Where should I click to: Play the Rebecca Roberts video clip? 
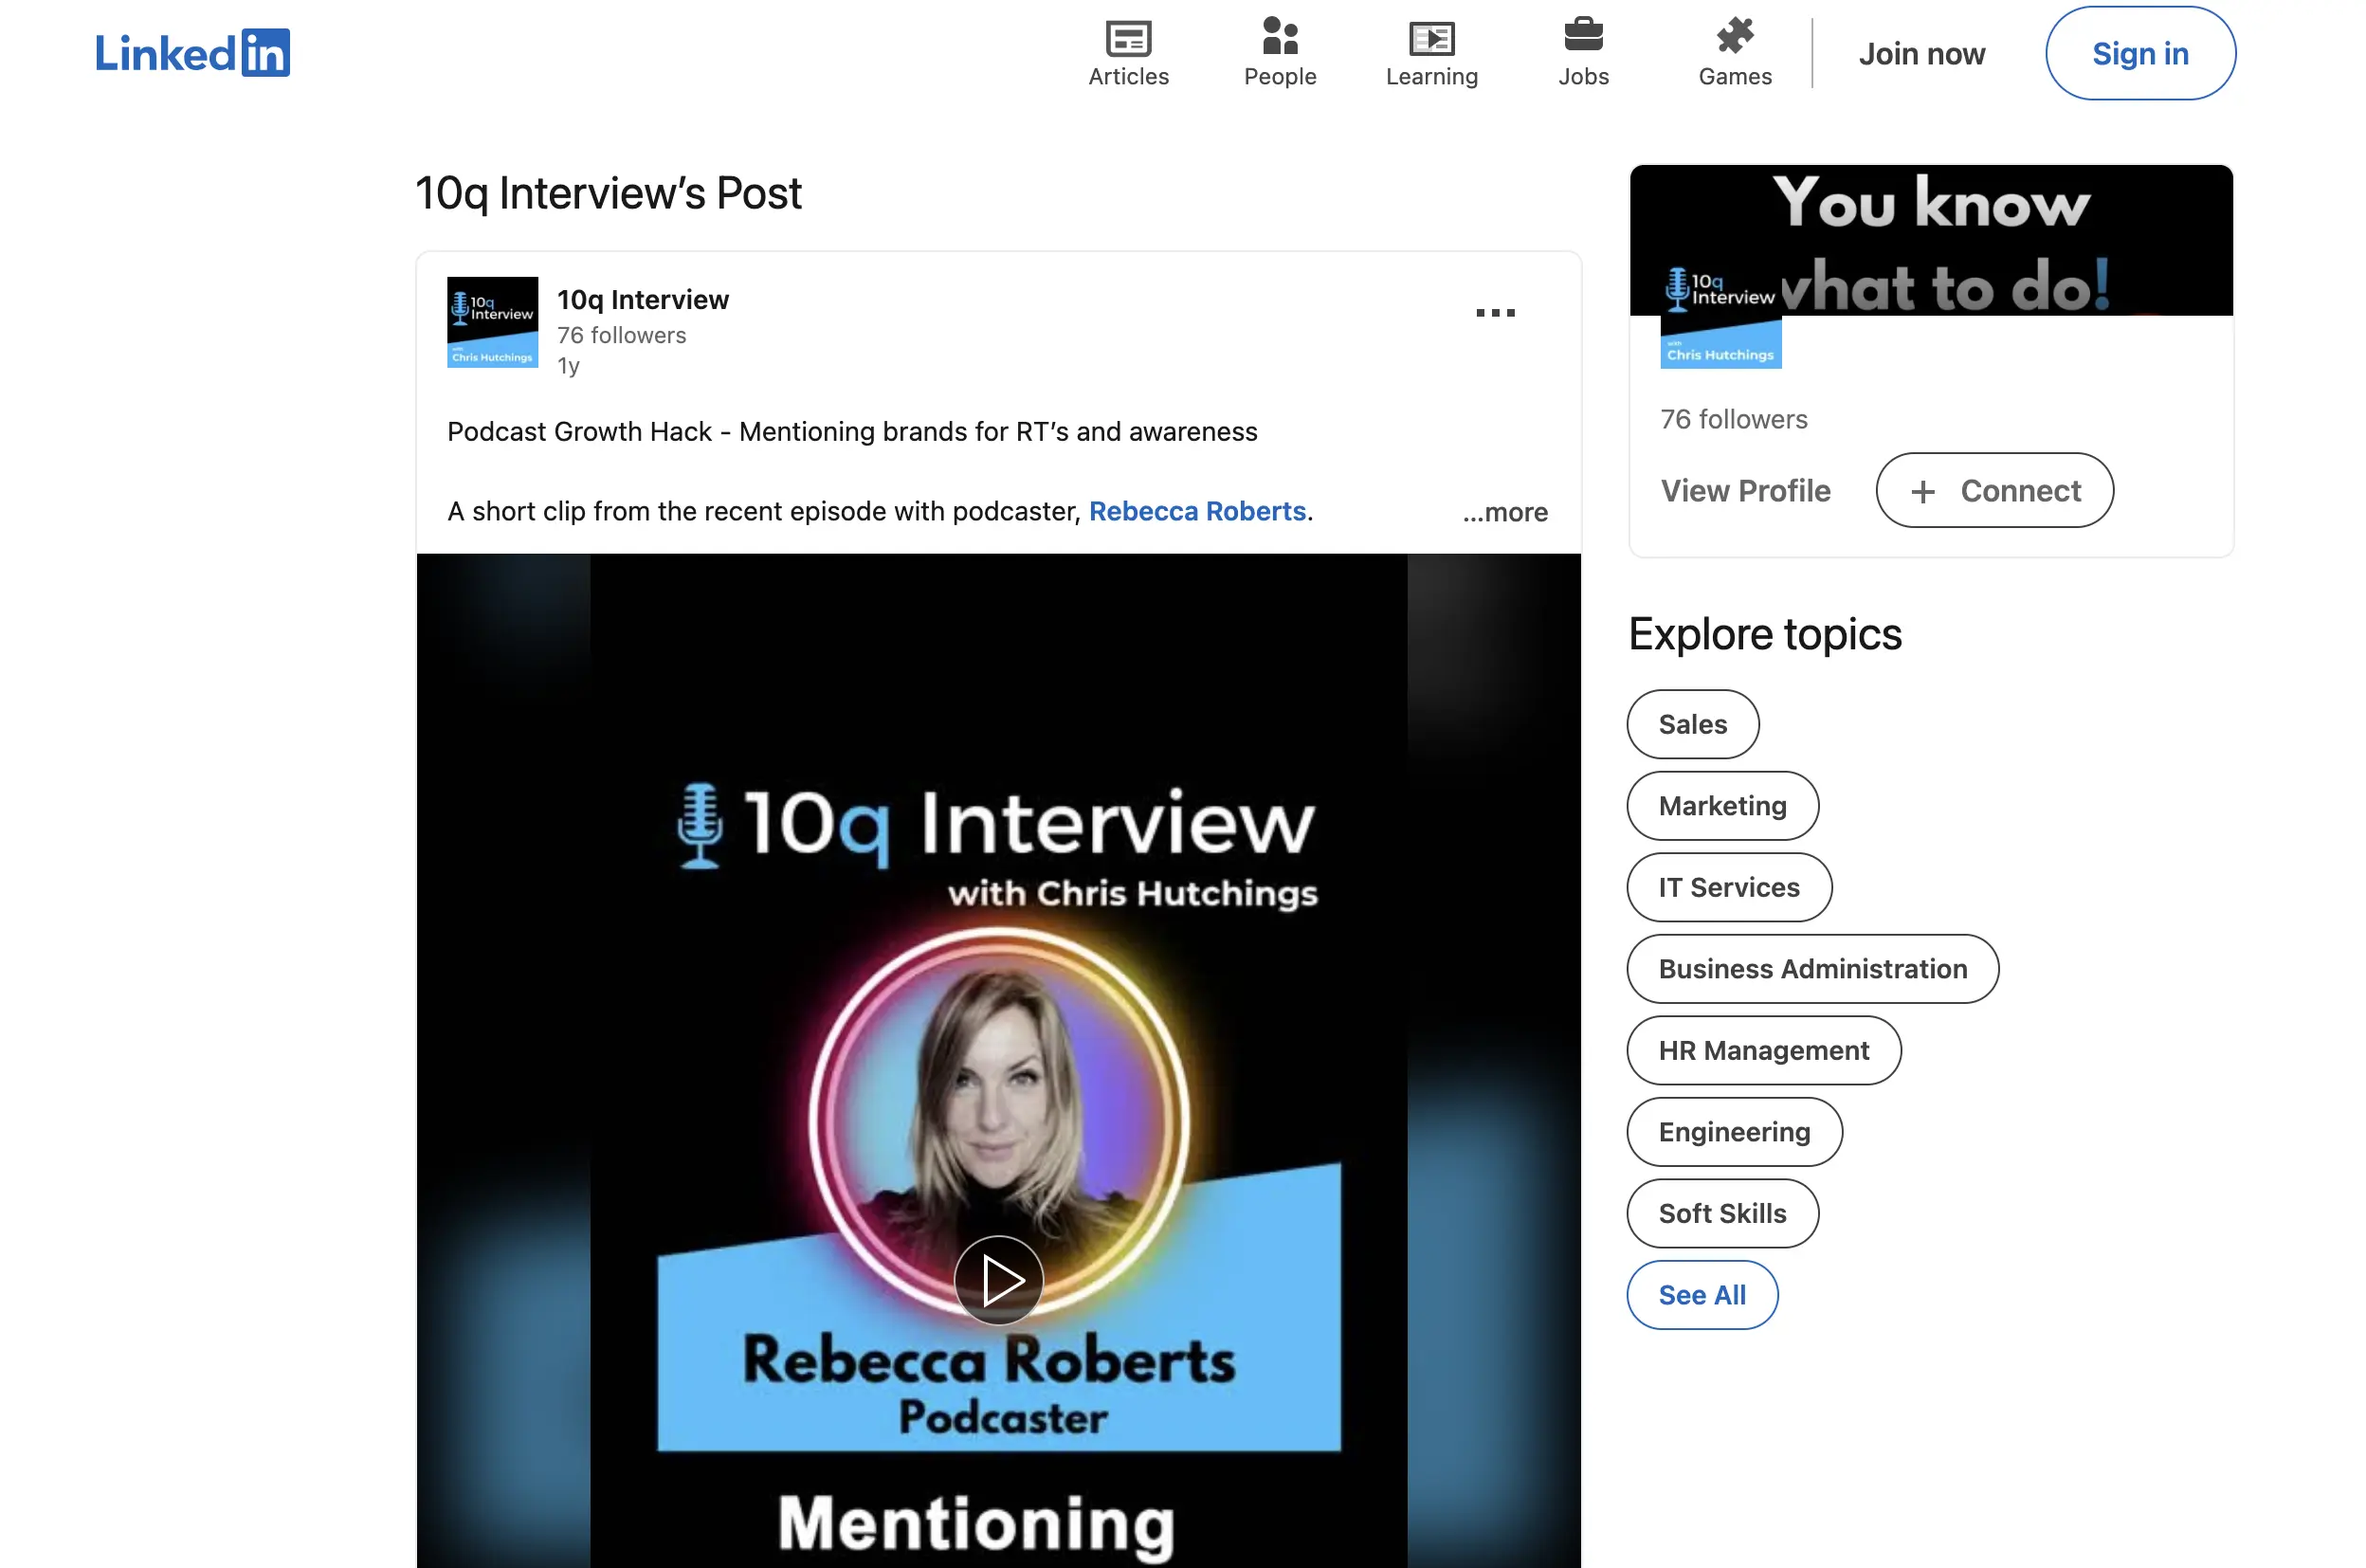(x=998, y=1280)
